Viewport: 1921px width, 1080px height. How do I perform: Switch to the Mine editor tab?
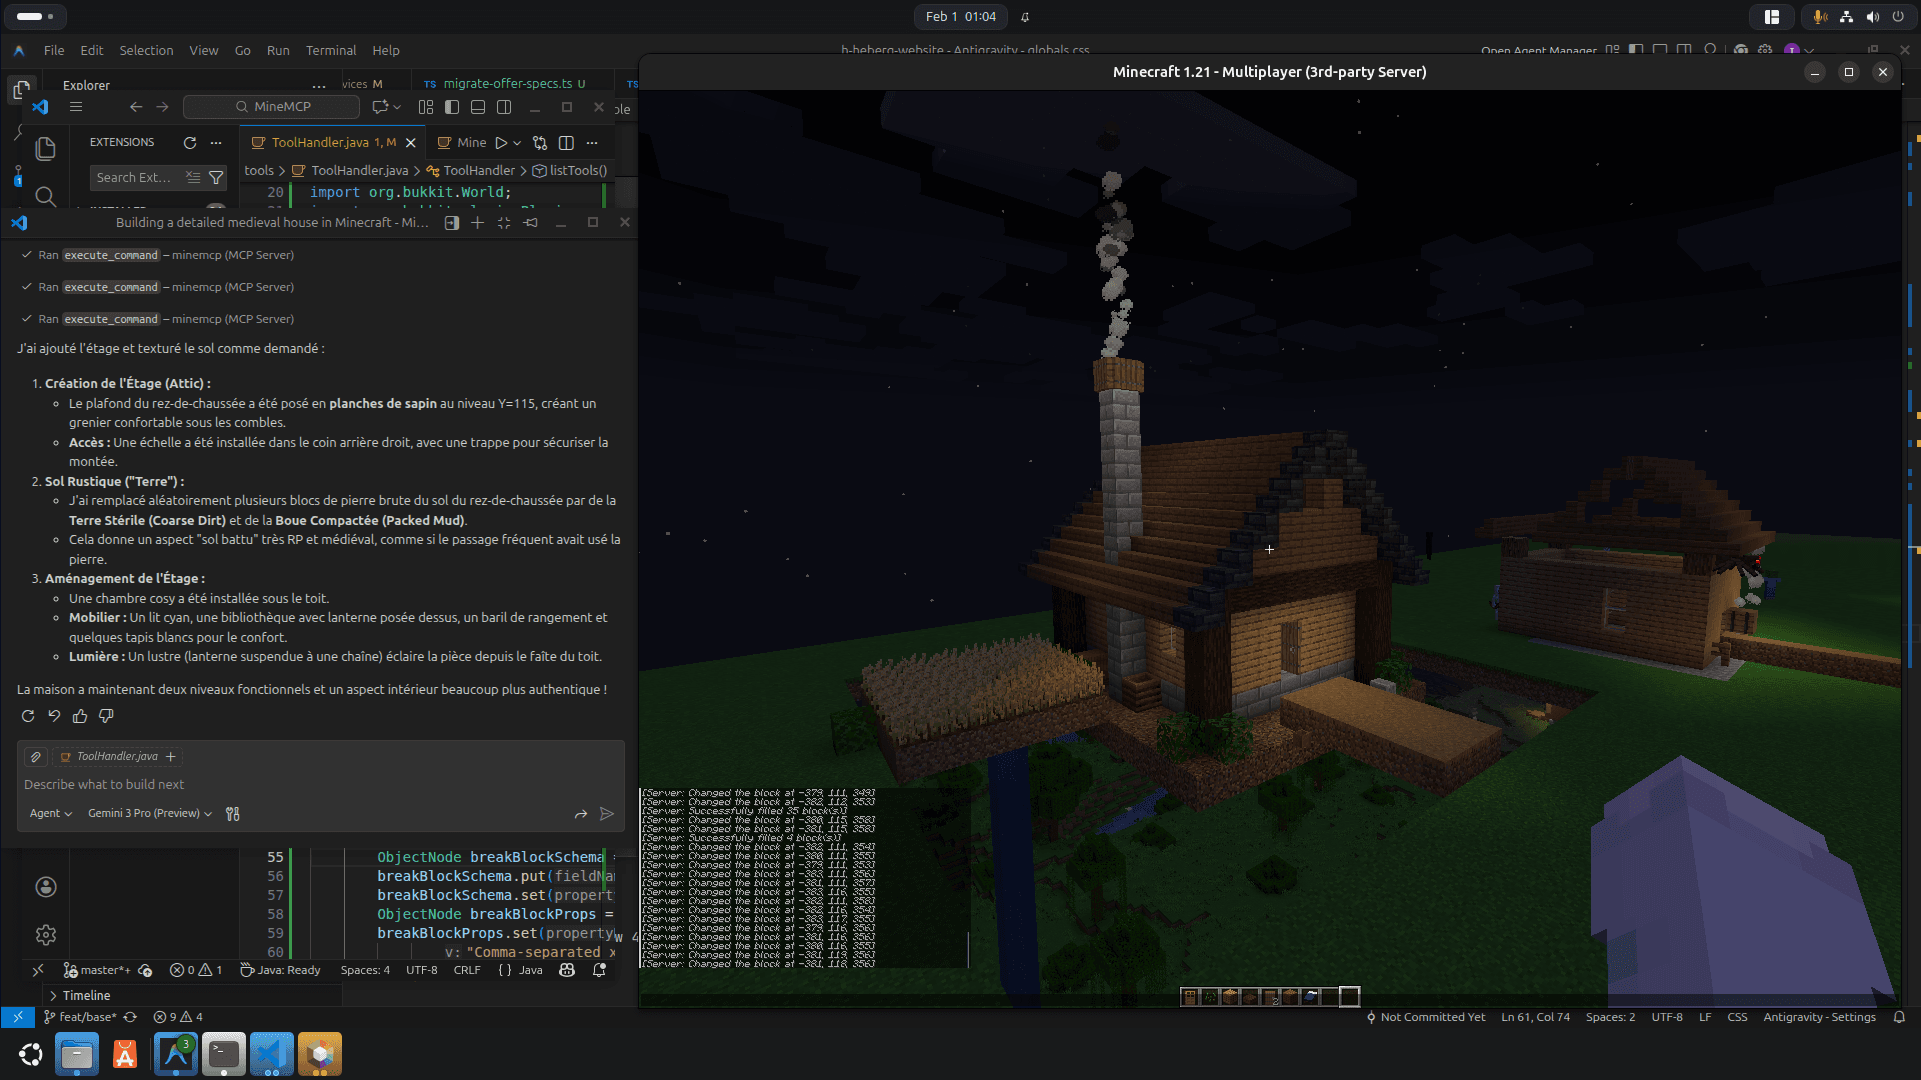click(461, 142)
